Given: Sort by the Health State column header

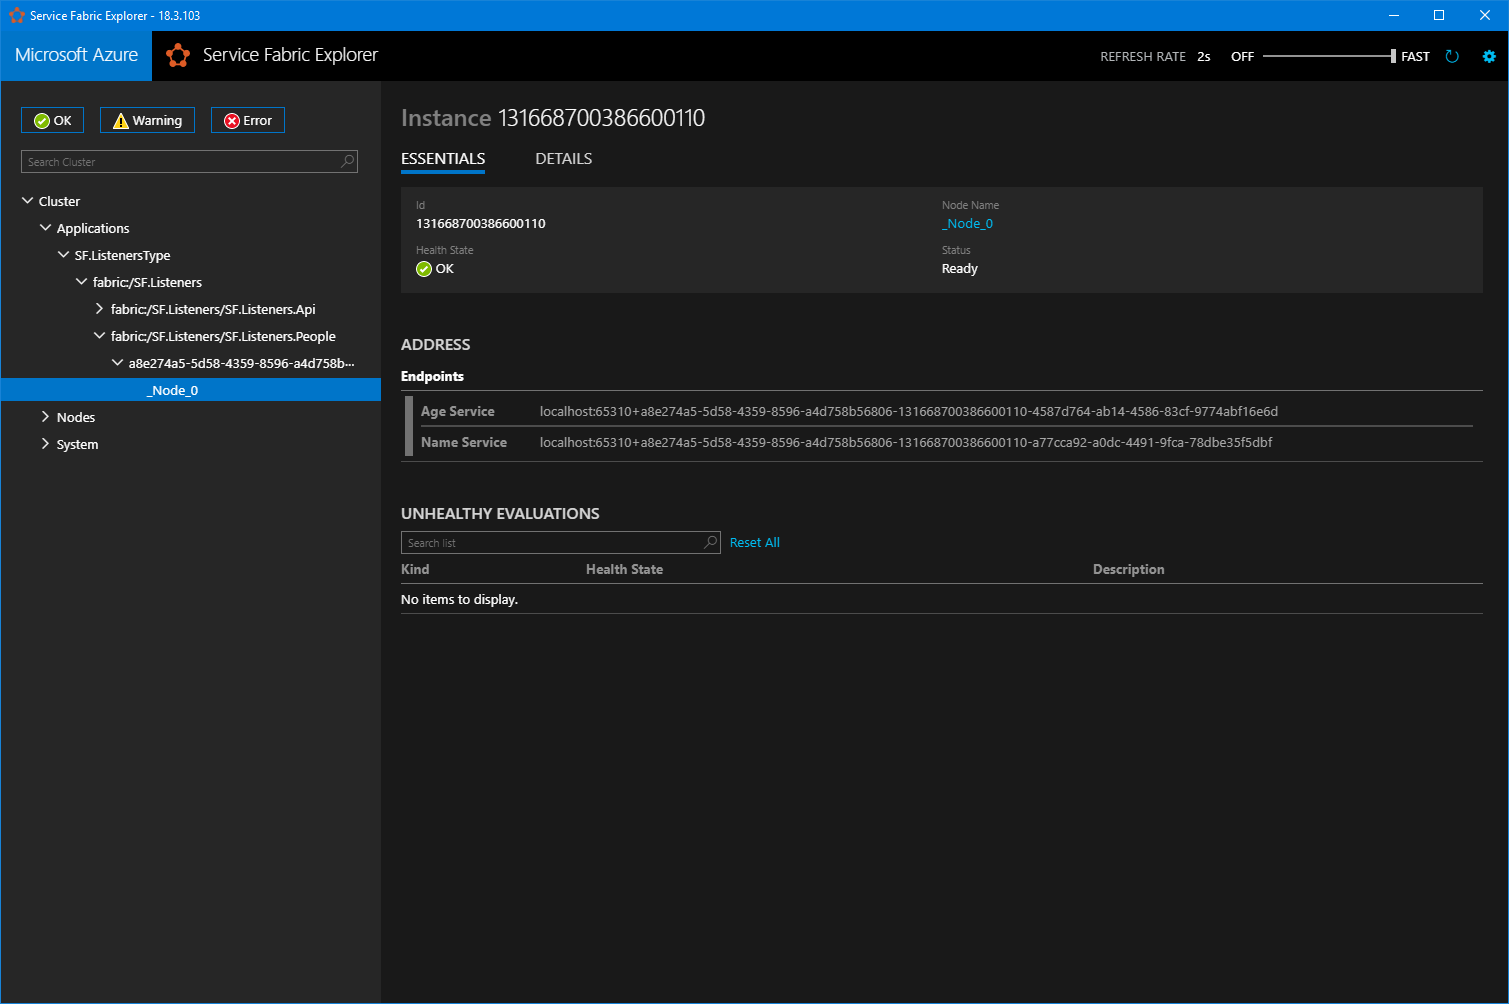Looking at the screenshot, I should point(624,569).
